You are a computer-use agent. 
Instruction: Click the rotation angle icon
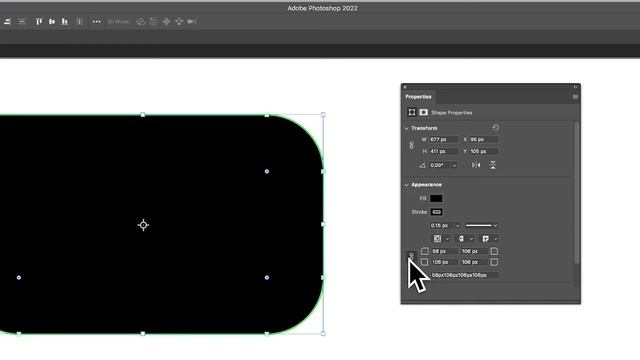[422, 165]
